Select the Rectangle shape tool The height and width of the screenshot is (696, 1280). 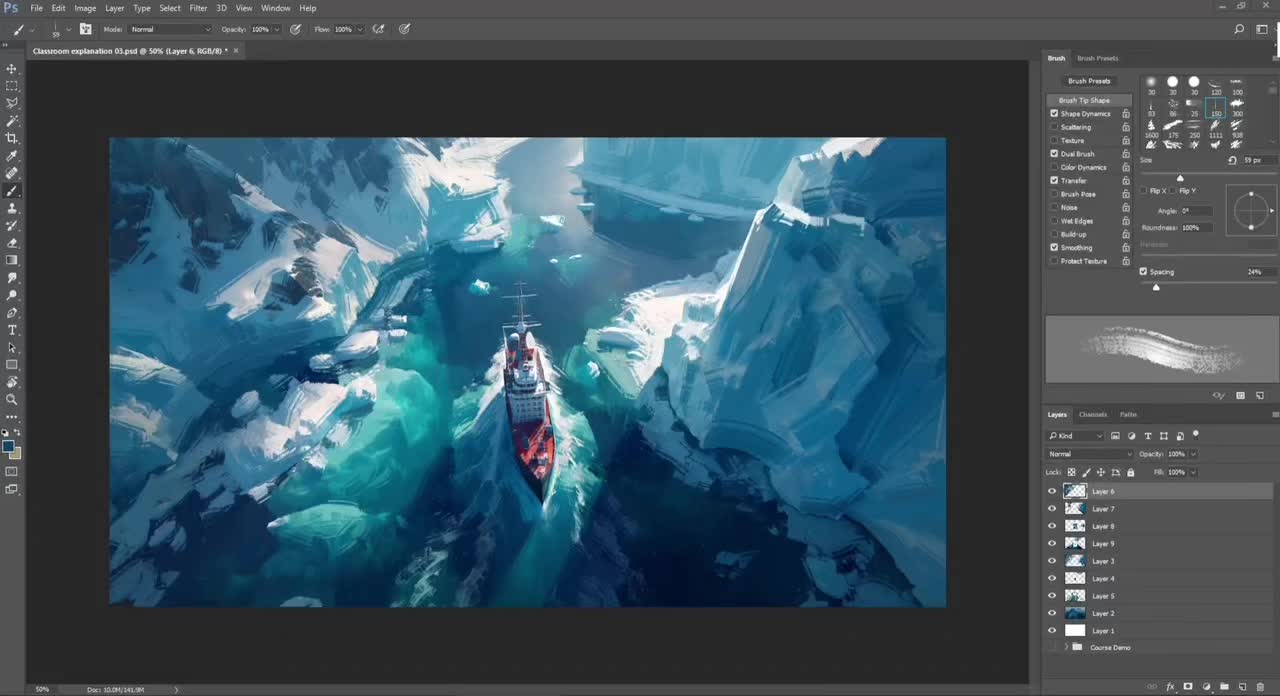point(12,364)
